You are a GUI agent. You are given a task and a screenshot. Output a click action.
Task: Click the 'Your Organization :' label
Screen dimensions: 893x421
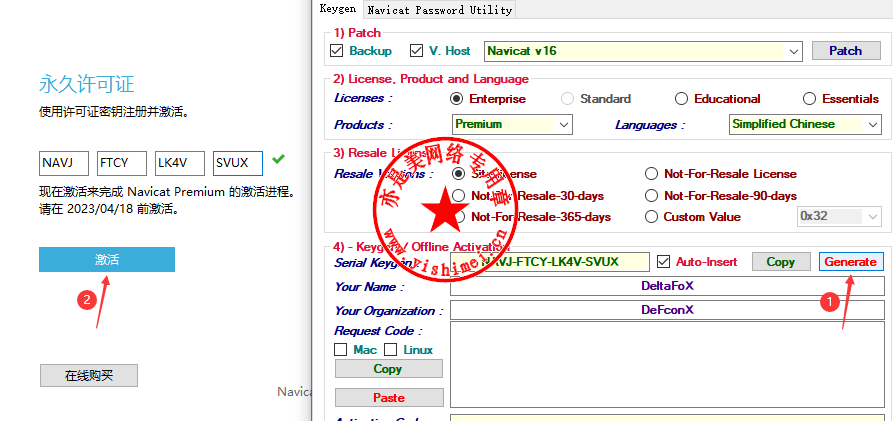[388, 311]
